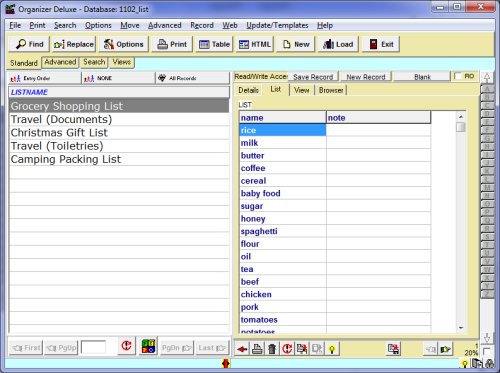Click the Save Record button
The image size is (500, 373).
(x=313, y=77)
